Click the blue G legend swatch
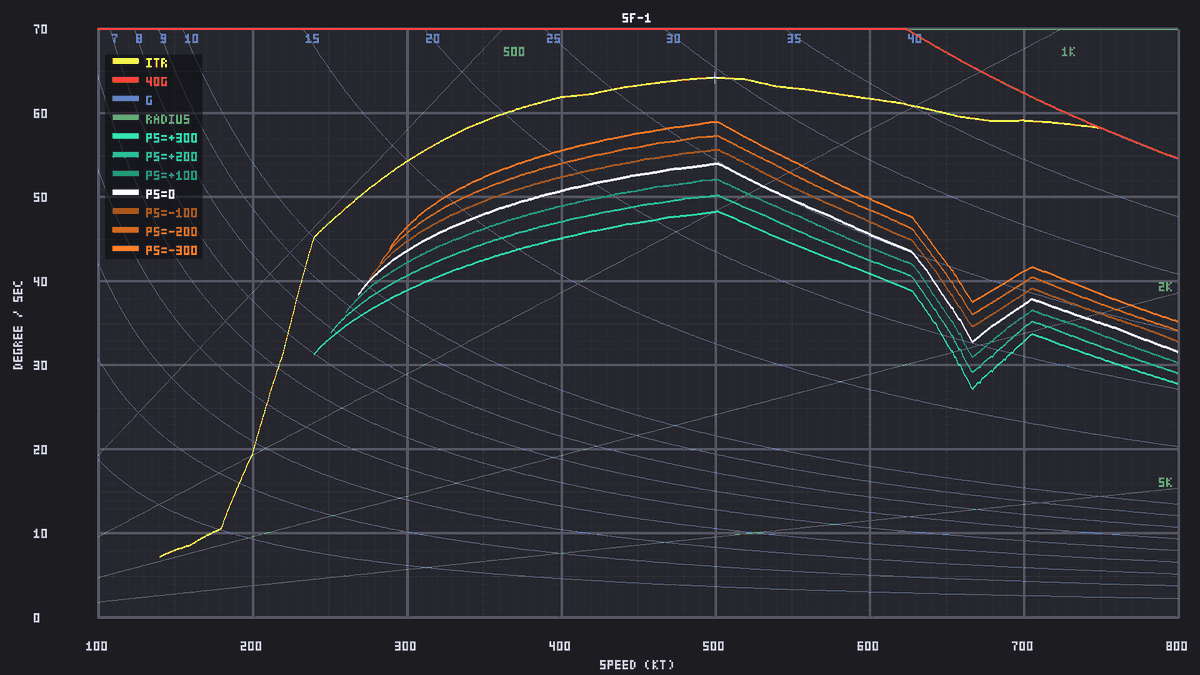The width and height of the screenshot is (1200, 675). tap(125, 100)
